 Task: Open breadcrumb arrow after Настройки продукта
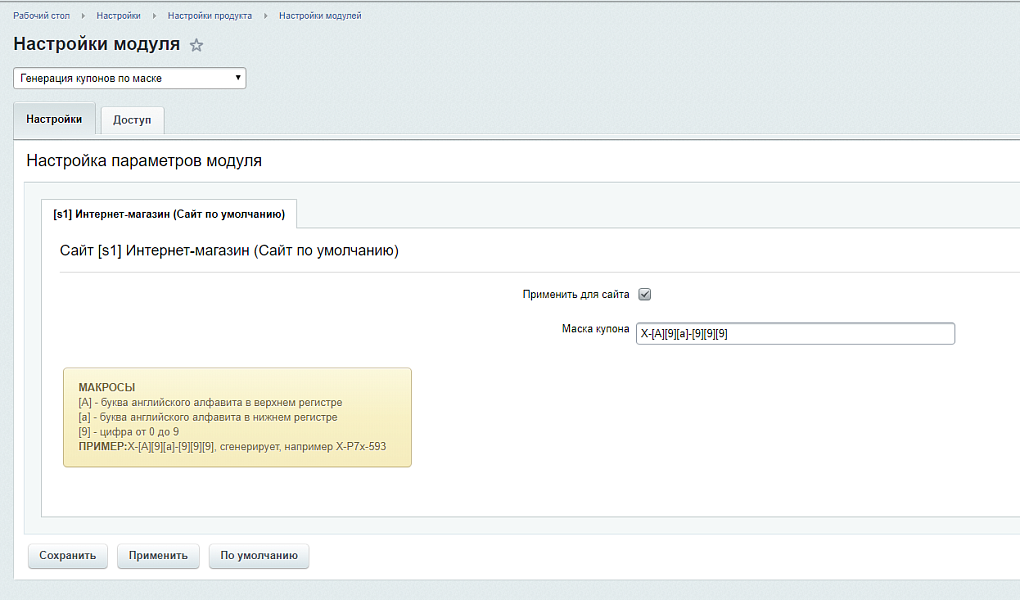point(266,16)
